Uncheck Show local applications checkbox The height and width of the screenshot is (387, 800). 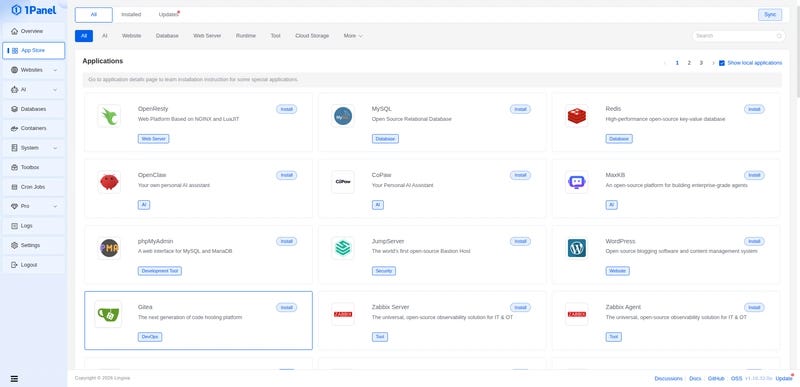(721, 63)
